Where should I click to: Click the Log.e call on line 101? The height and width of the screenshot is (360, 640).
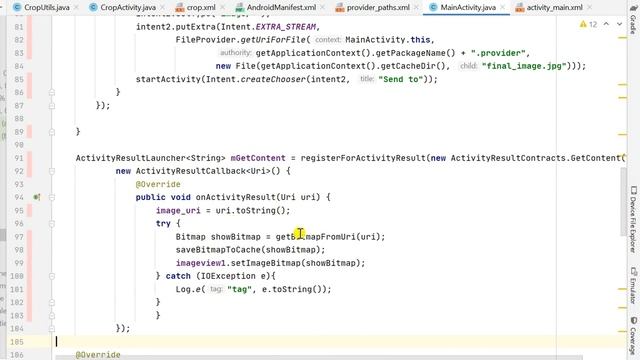(188, 289)
